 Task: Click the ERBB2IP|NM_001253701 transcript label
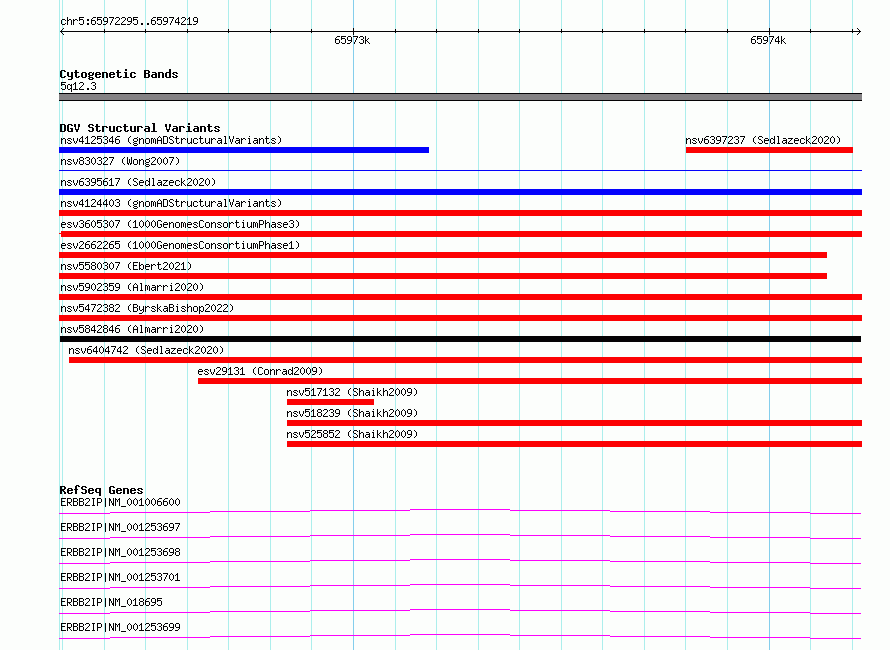120,577
